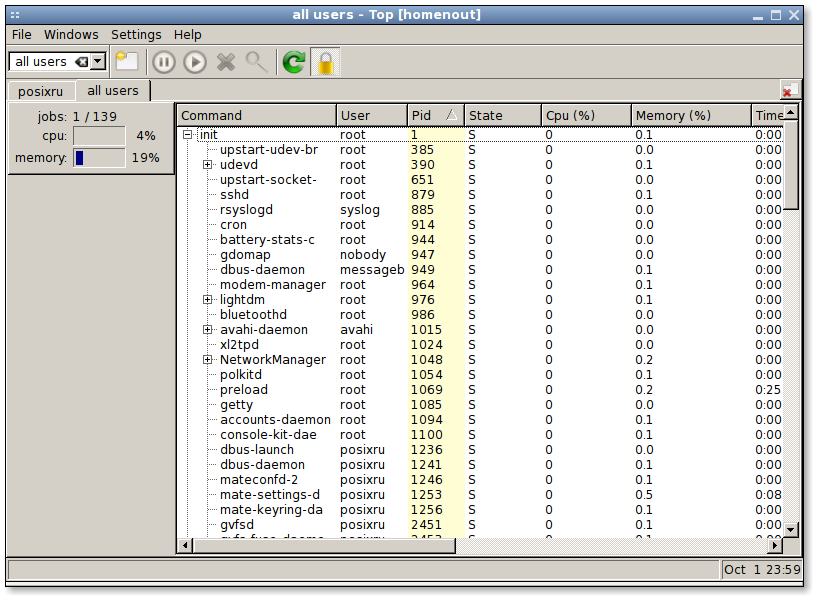Click the memory usage bar
This screenshot has width=813, height=596.
[x=99, y=158]
